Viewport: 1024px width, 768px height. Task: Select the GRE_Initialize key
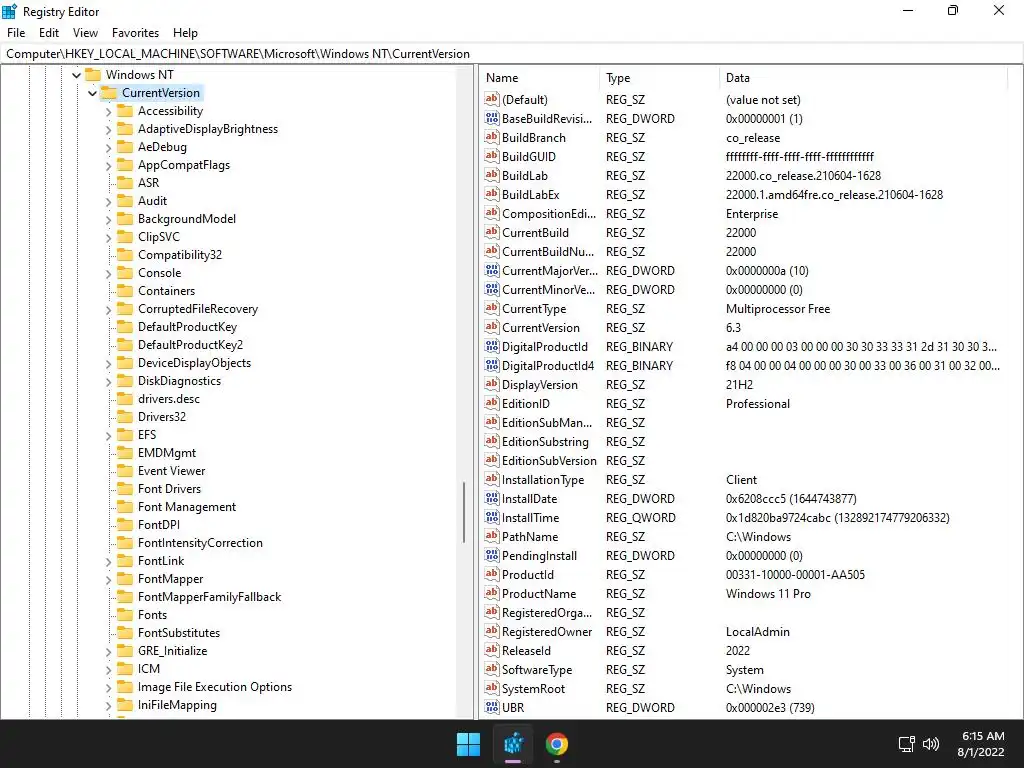click(x=172, y=651)
